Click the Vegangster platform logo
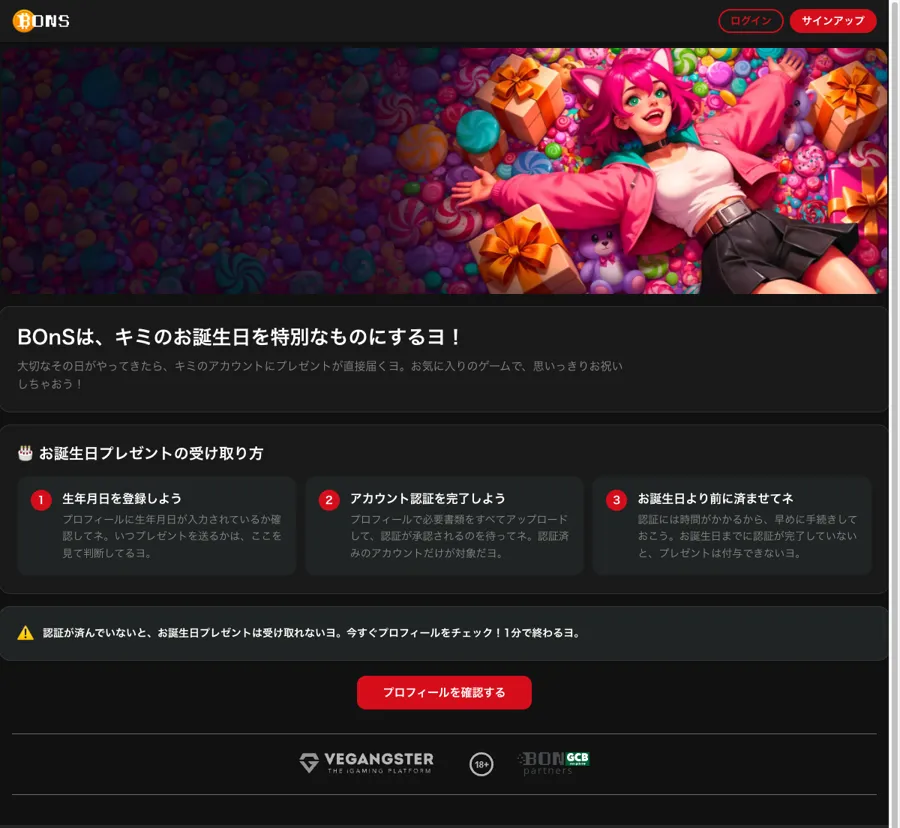Viewport: 900px width, 828px height. pos(367,763)
